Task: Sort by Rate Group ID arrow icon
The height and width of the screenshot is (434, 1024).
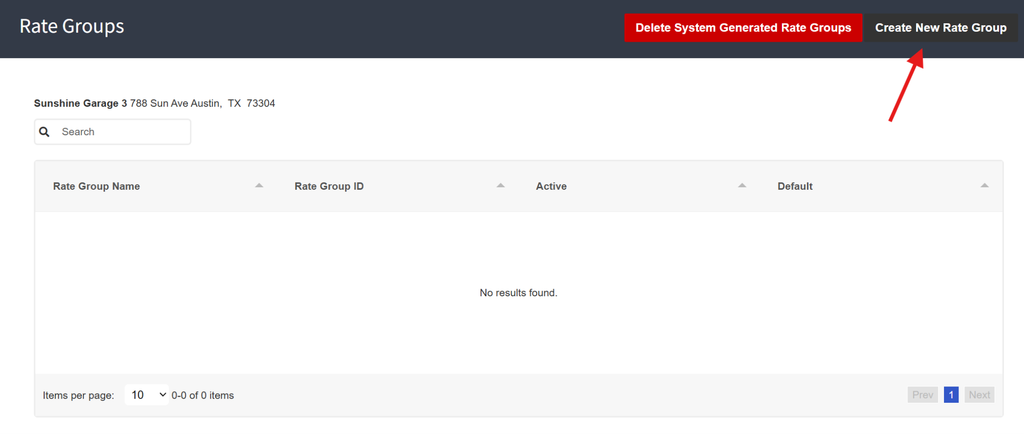Action: (500, 186)
